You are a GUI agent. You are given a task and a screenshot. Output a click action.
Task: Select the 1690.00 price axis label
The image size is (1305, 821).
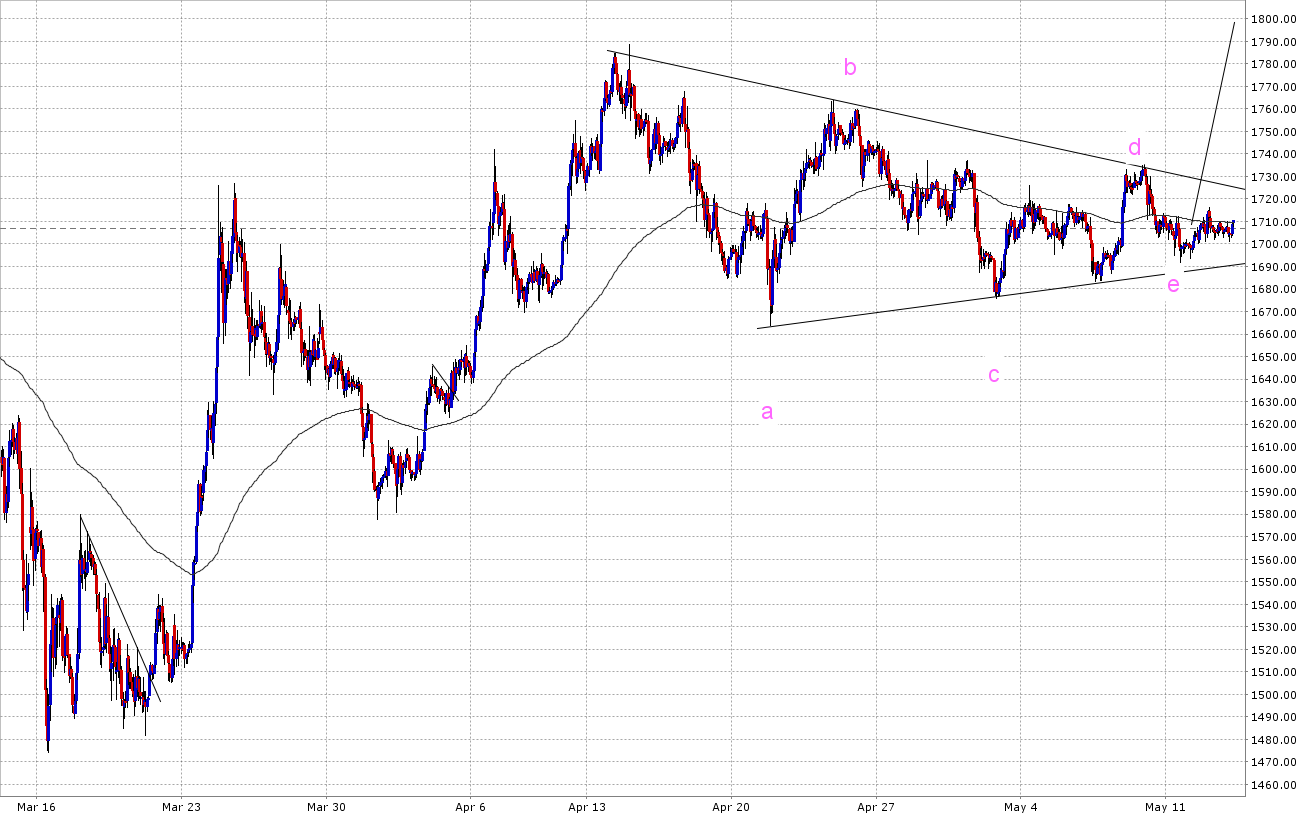point(1276,267)
